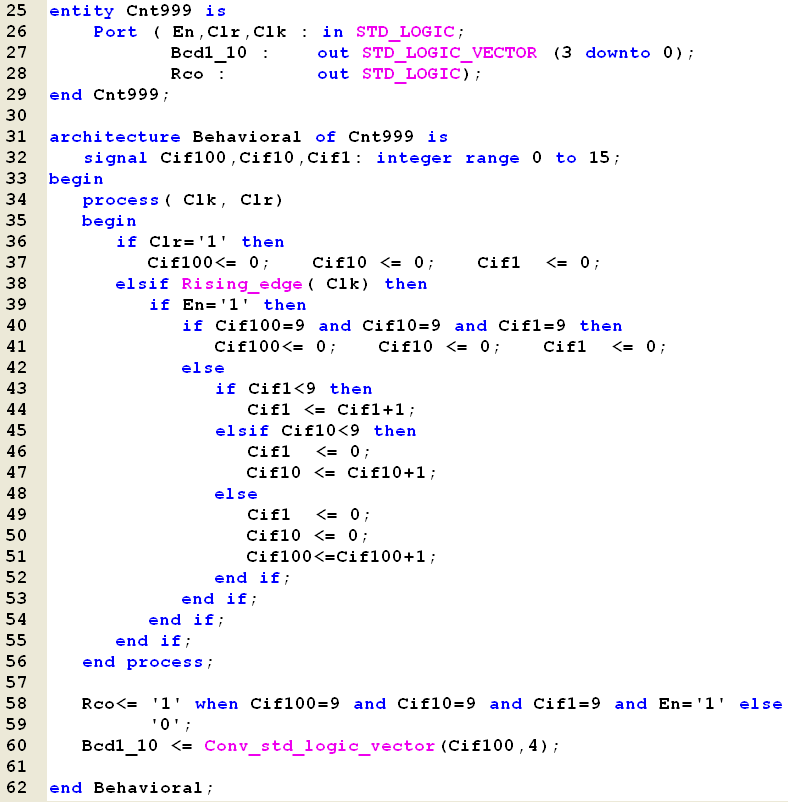788x802 pixels.
Task: Click the 'when' keyword on line 58
Action: (216, 704)
